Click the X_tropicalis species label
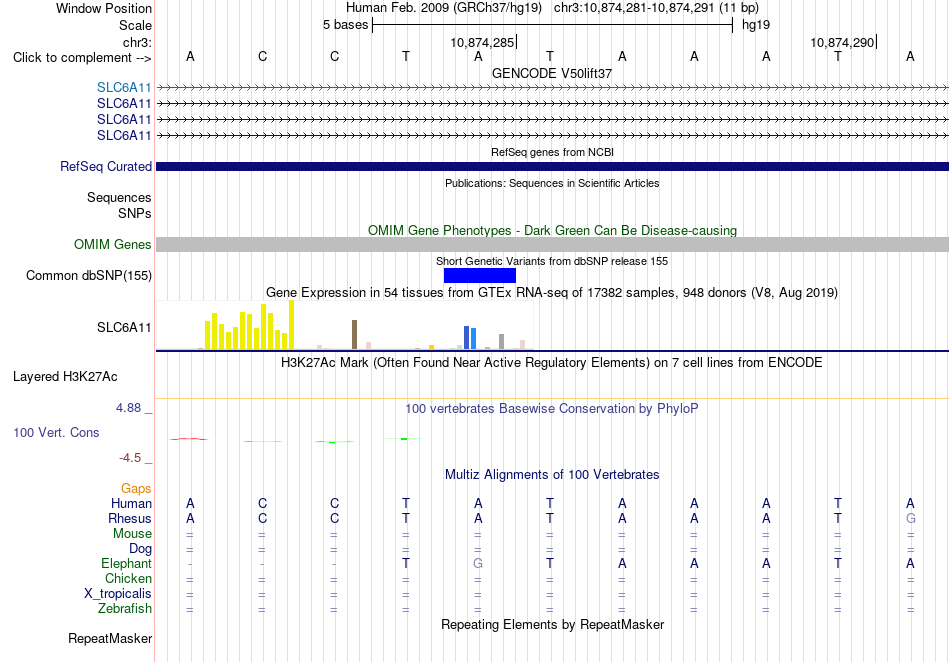 (118, 594)
